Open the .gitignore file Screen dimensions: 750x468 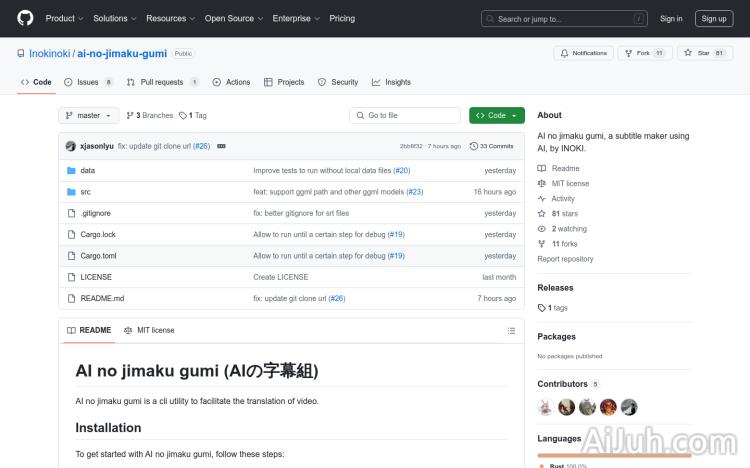tap(95, 213)
